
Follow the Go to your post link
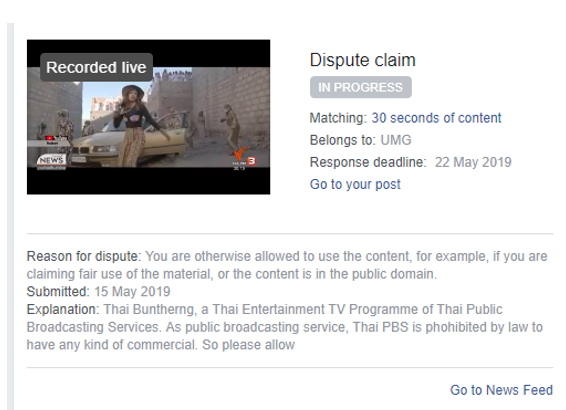point(355,184)
